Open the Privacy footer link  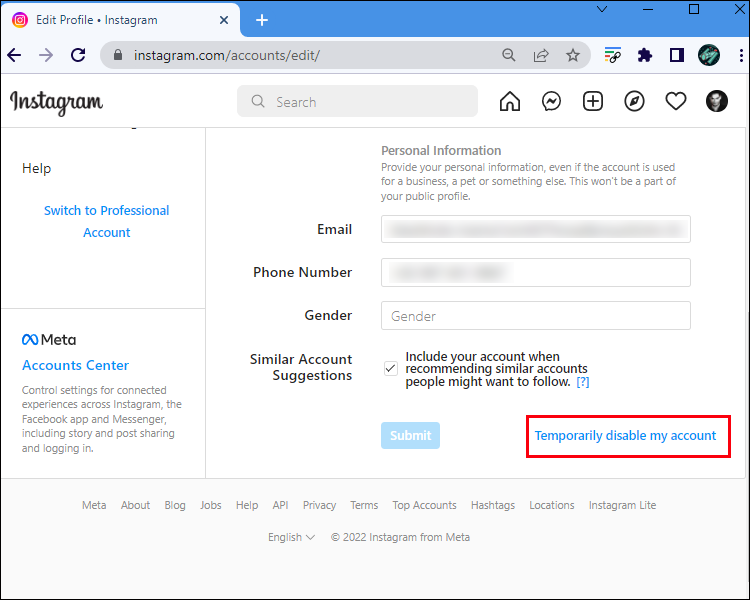tap(319, 505)
